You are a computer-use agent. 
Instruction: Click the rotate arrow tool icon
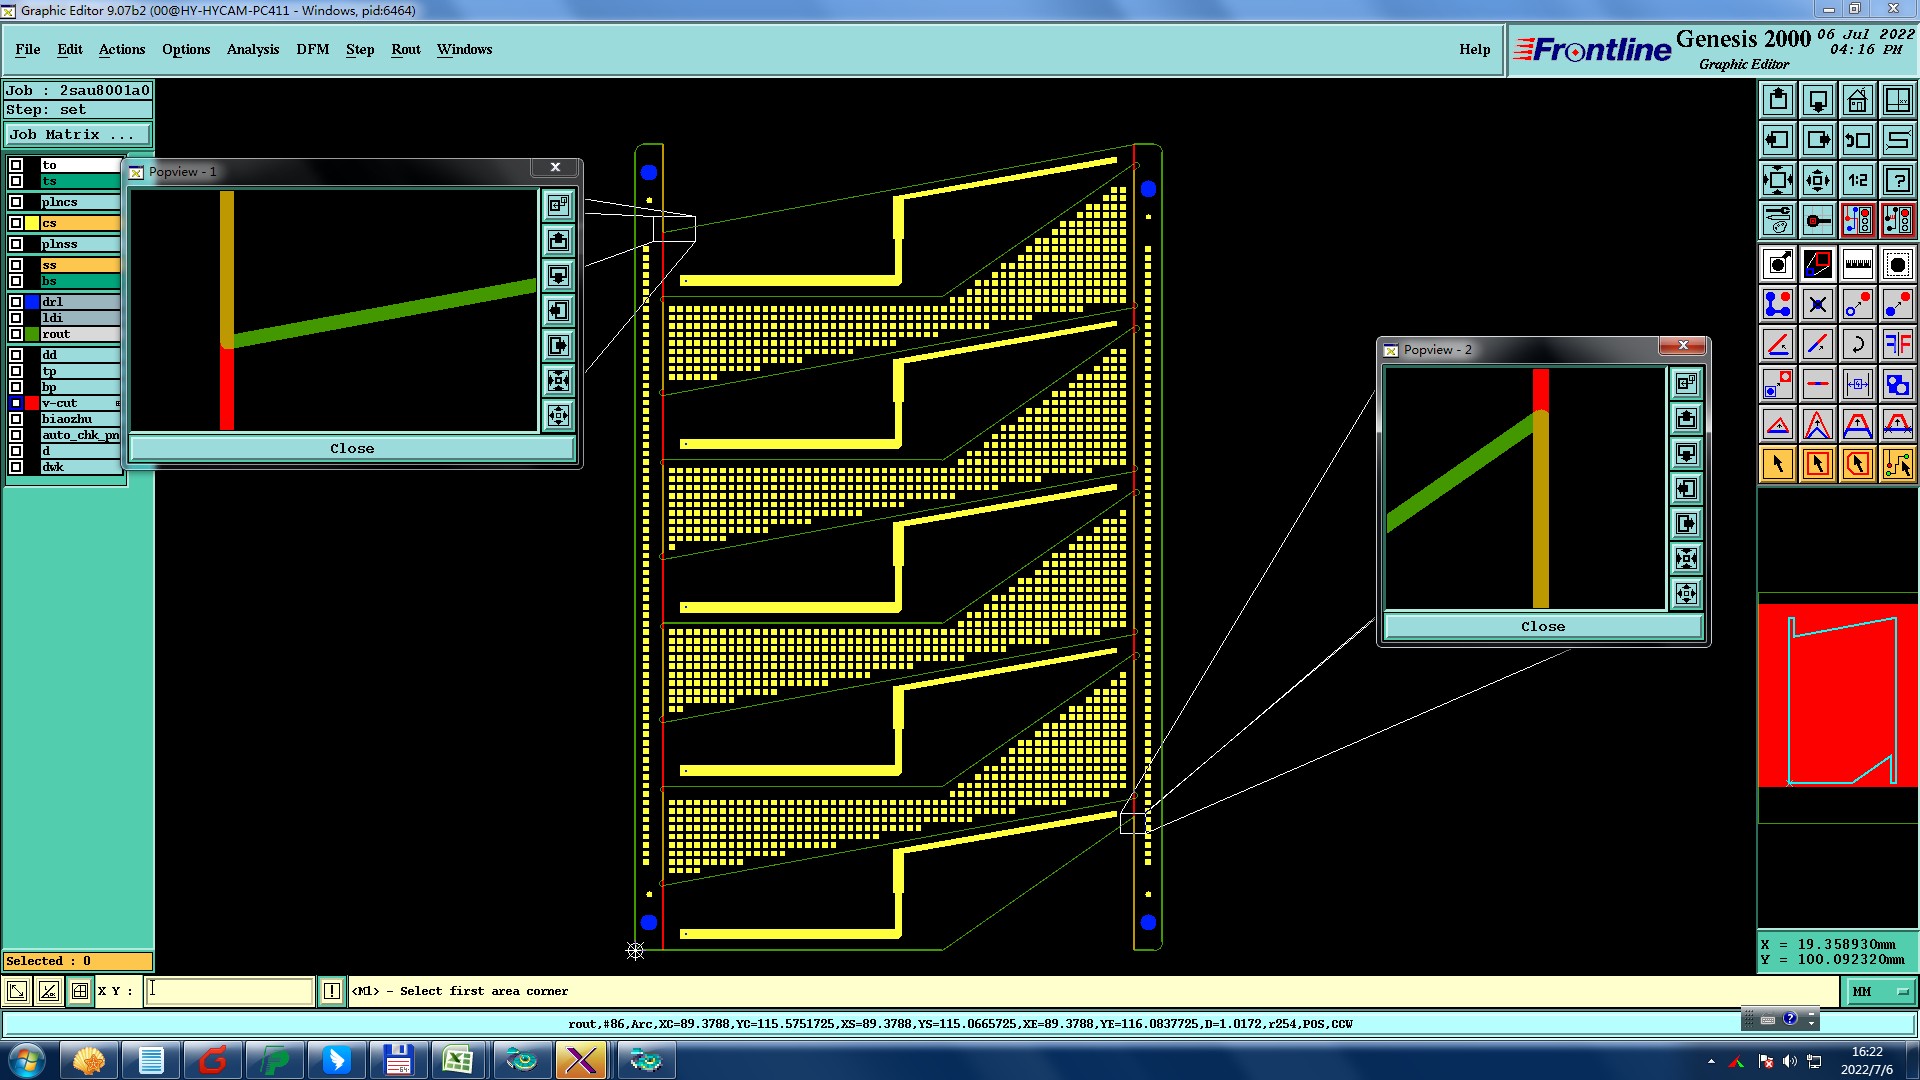1857,344
